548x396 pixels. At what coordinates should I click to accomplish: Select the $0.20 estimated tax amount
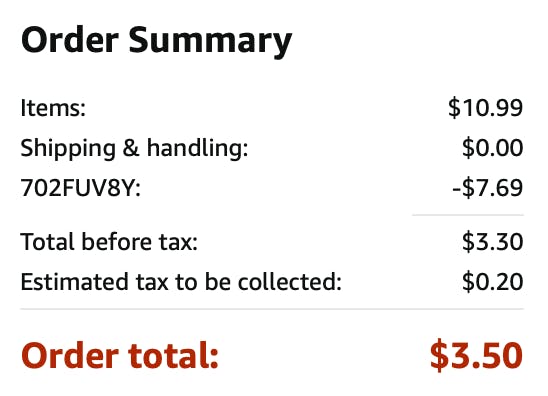point(492,282)
